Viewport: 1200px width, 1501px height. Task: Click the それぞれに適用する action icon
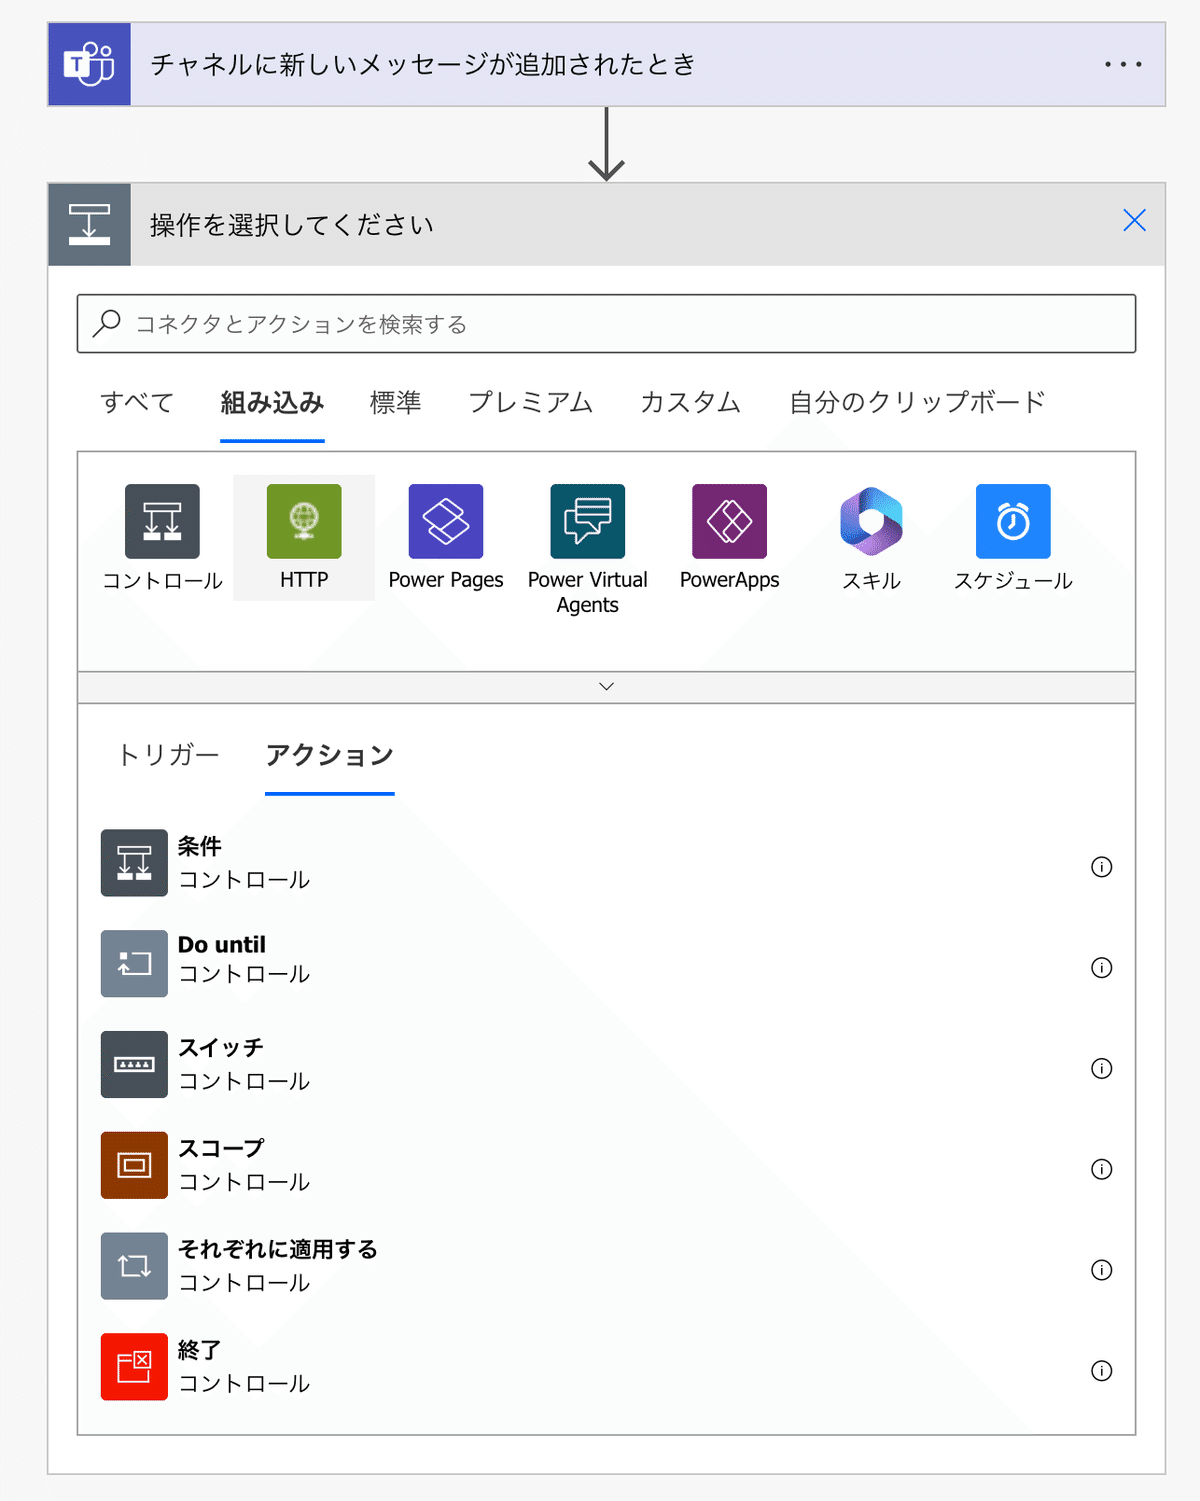tap(134, 1266)
